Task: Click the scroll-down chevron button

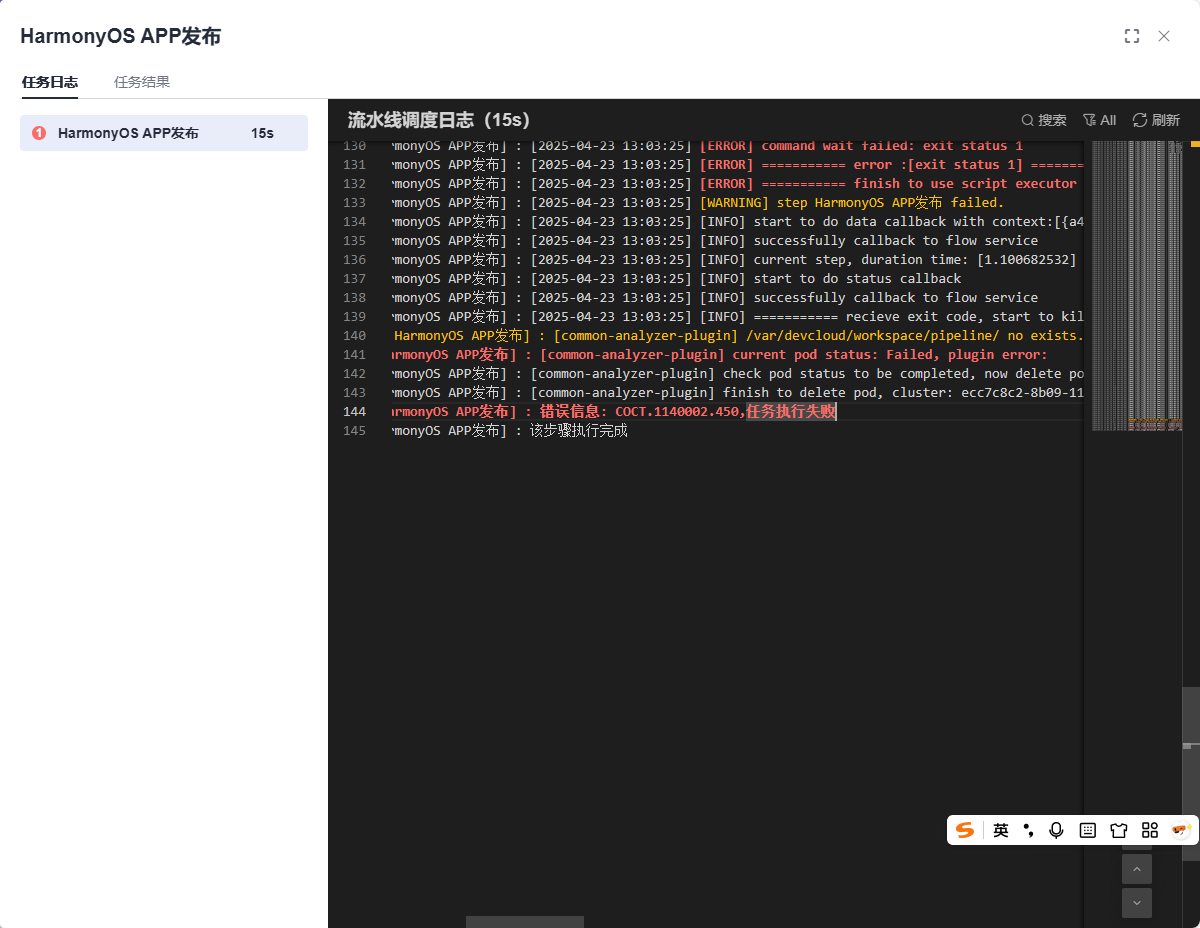Action: (x=1136, y=903)
